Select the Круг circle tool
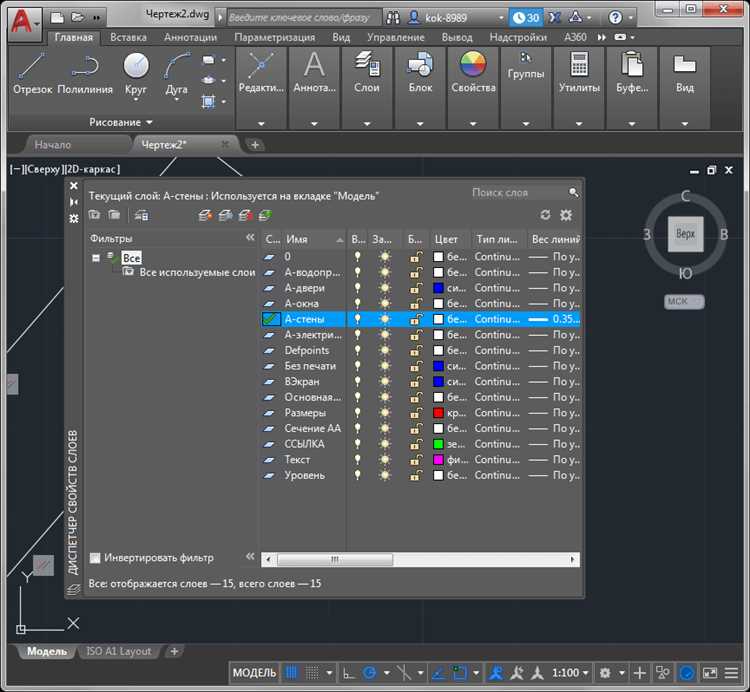This screenshot has width=750, height=692. pyautogui.click(x=136, y=73)
